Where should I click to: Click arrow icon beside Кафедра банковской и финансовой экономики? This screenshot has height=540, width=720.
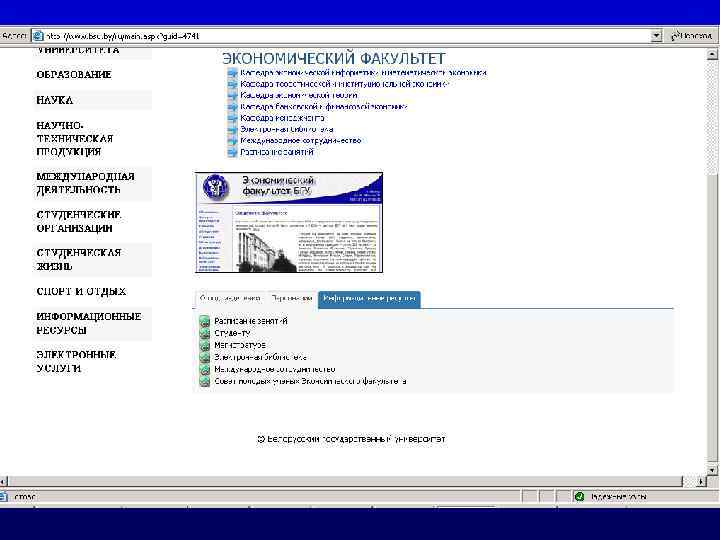[x=232, y=107]
